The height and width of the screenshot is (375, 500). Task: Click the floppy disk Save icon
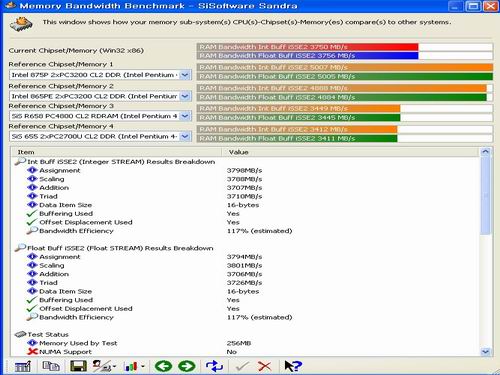click(78, 366)
